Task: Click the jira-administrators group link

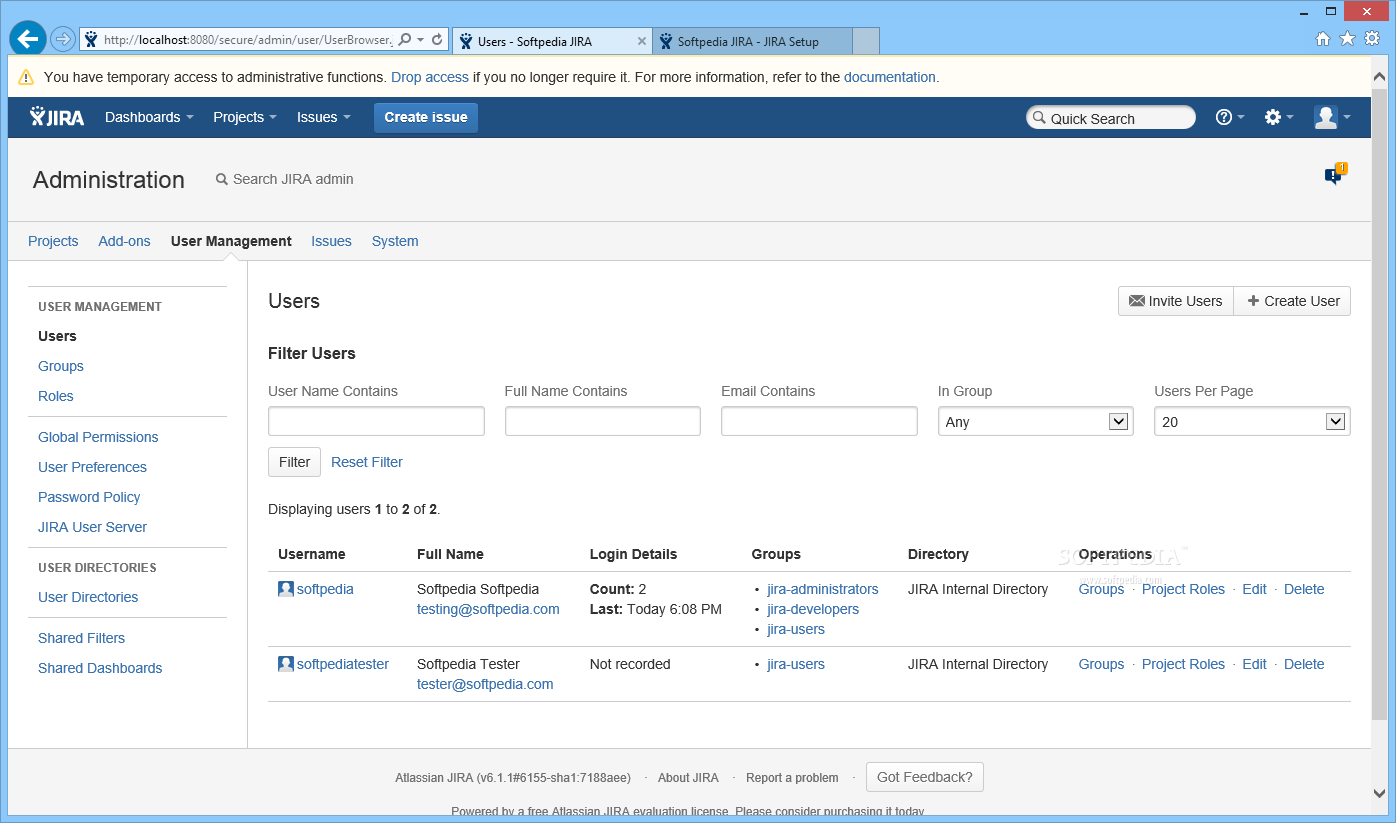Action: tap(823, 589)
